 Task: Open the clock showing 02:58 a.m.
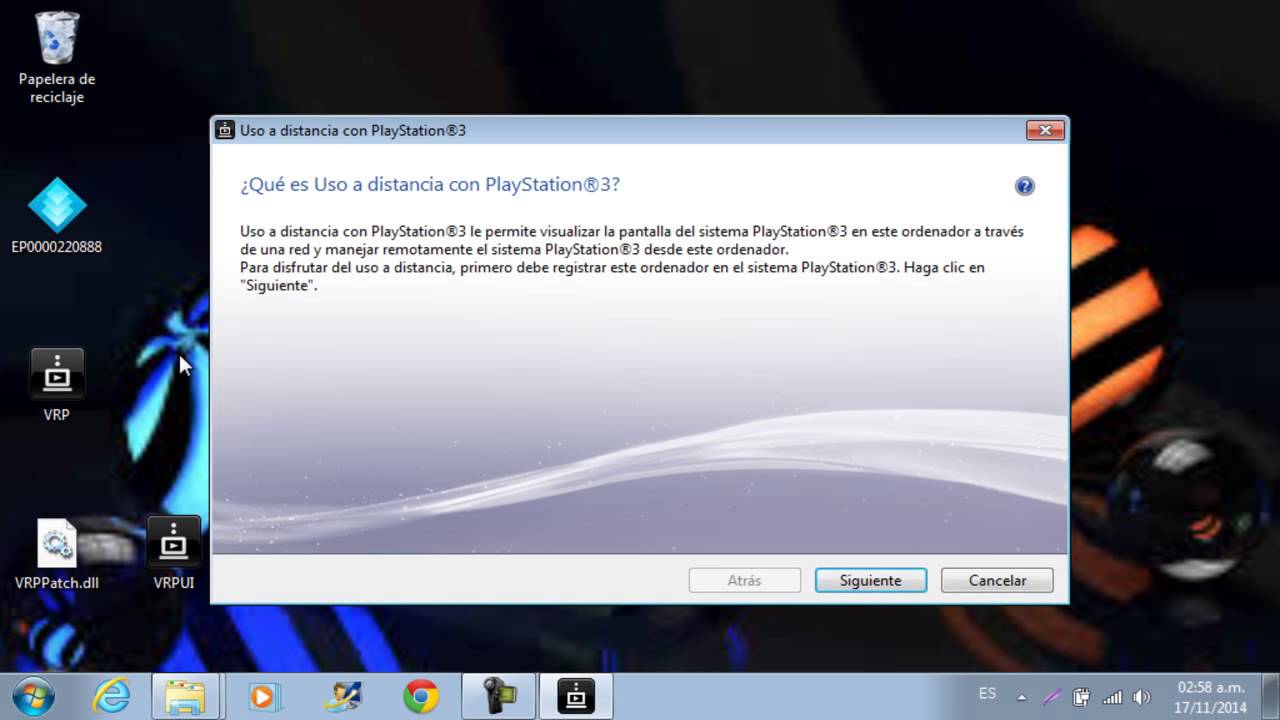coord(1211,696)
